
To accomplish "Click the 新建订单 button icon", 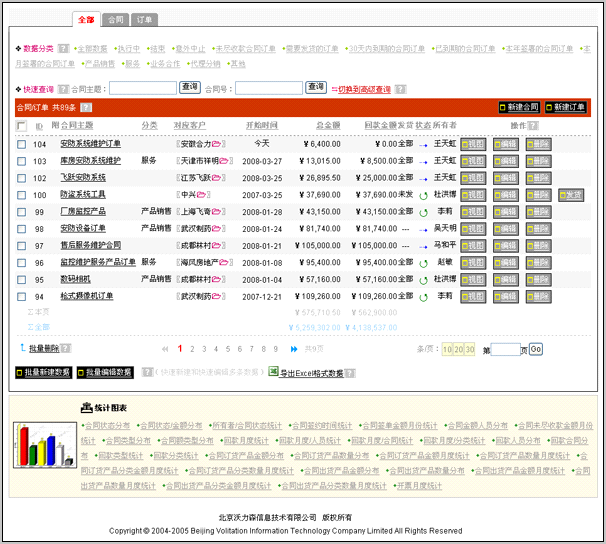I will coord(551,107).
